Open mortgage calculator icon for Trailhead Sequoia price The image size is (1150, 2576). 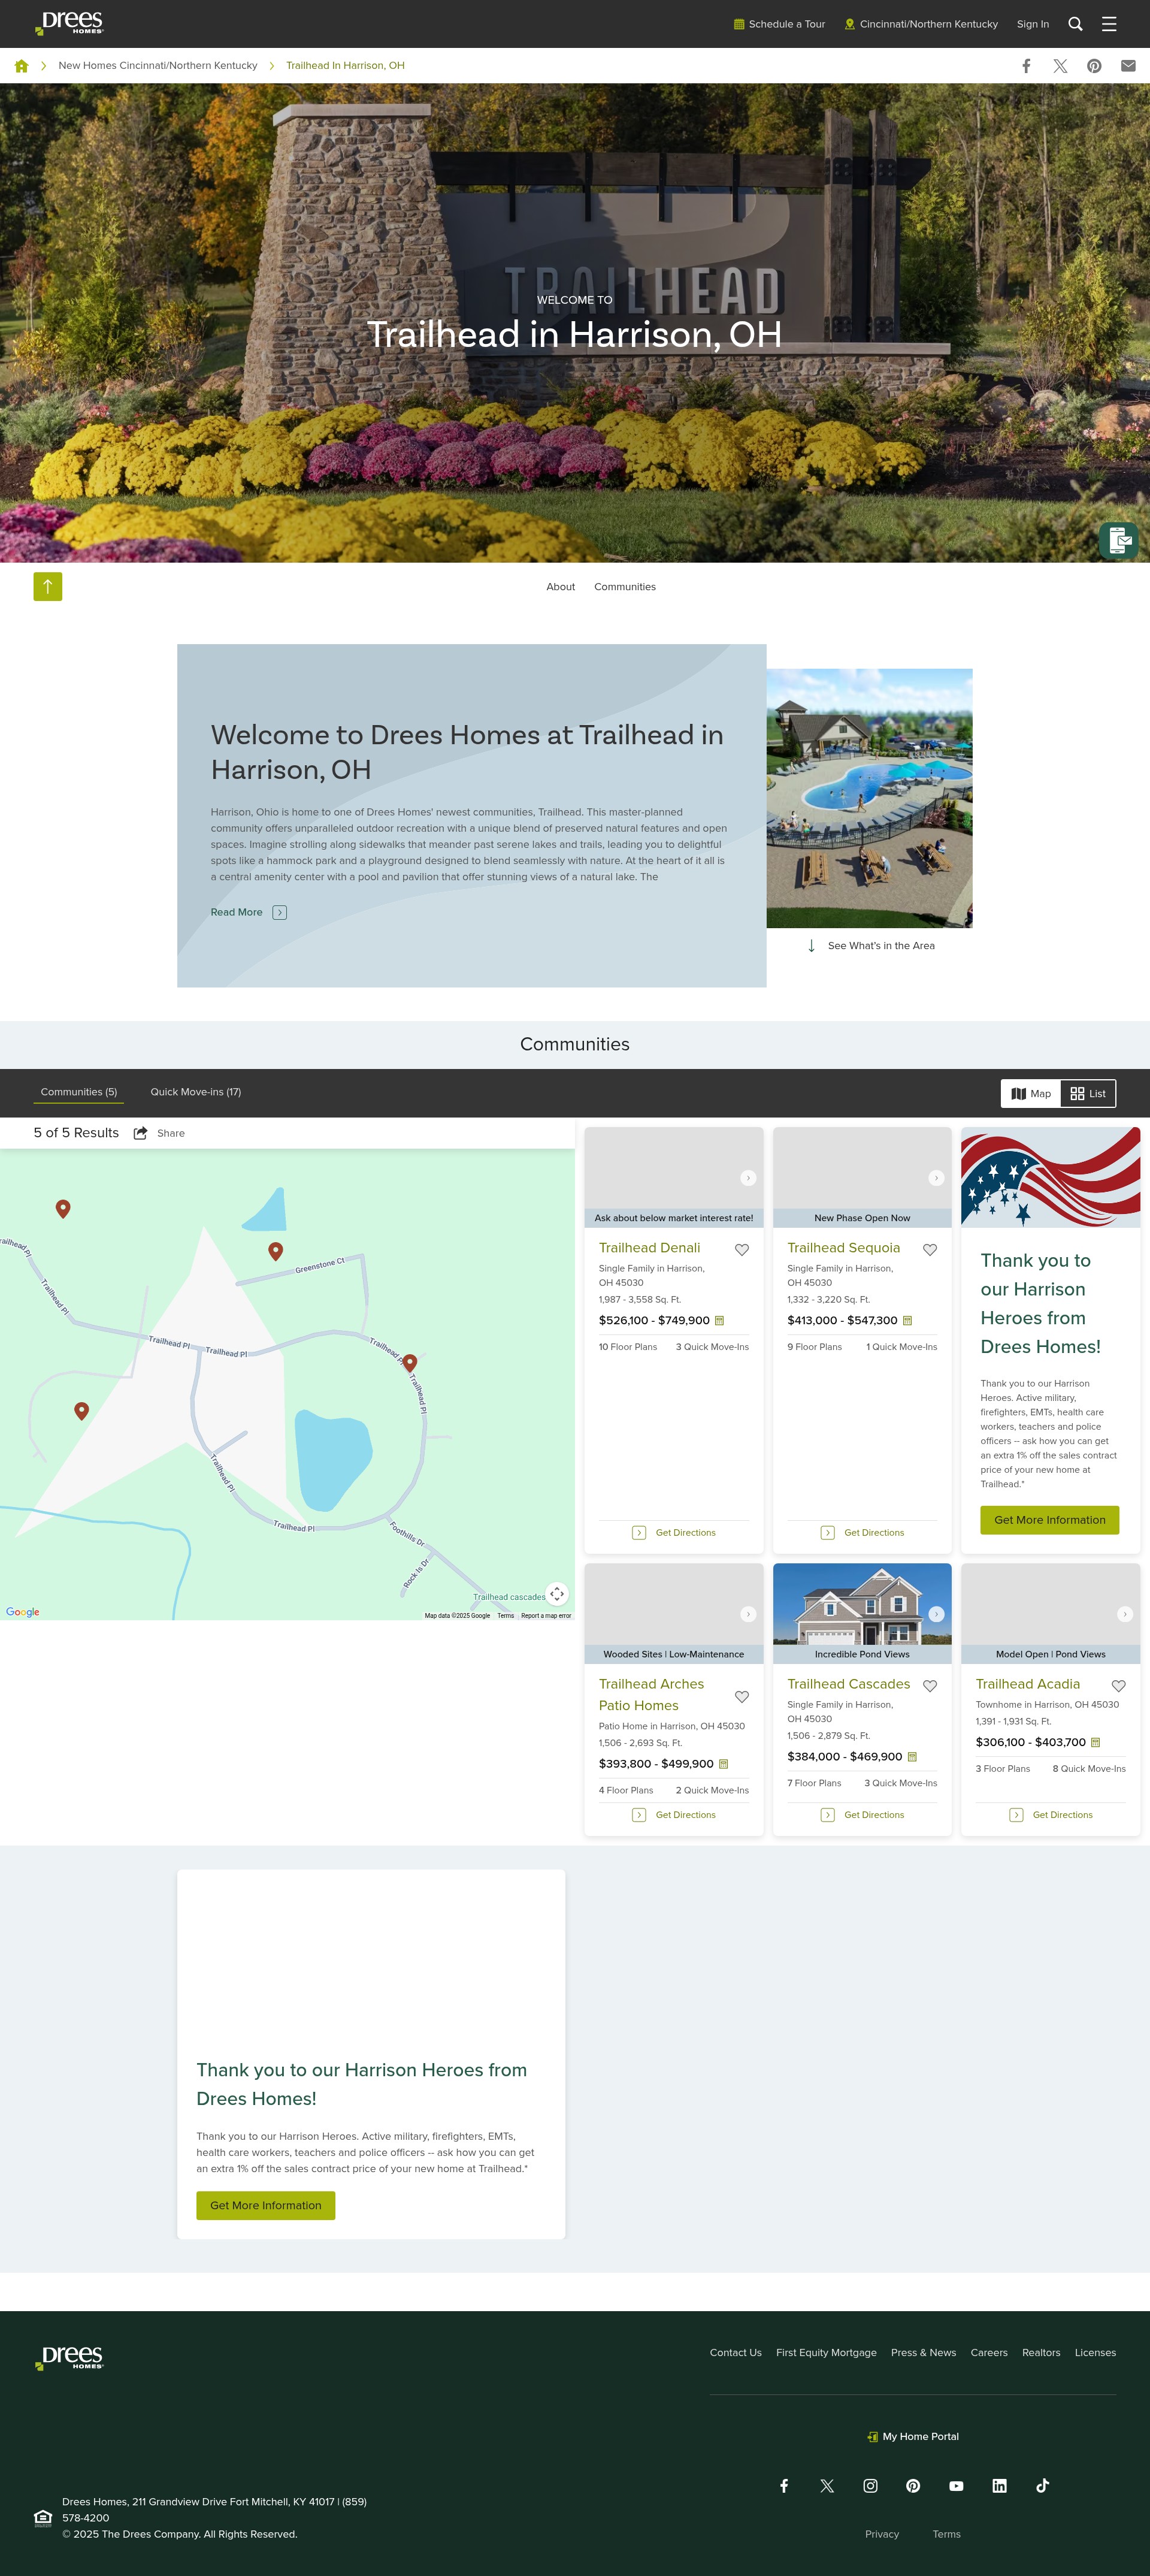pos(908,1321)
